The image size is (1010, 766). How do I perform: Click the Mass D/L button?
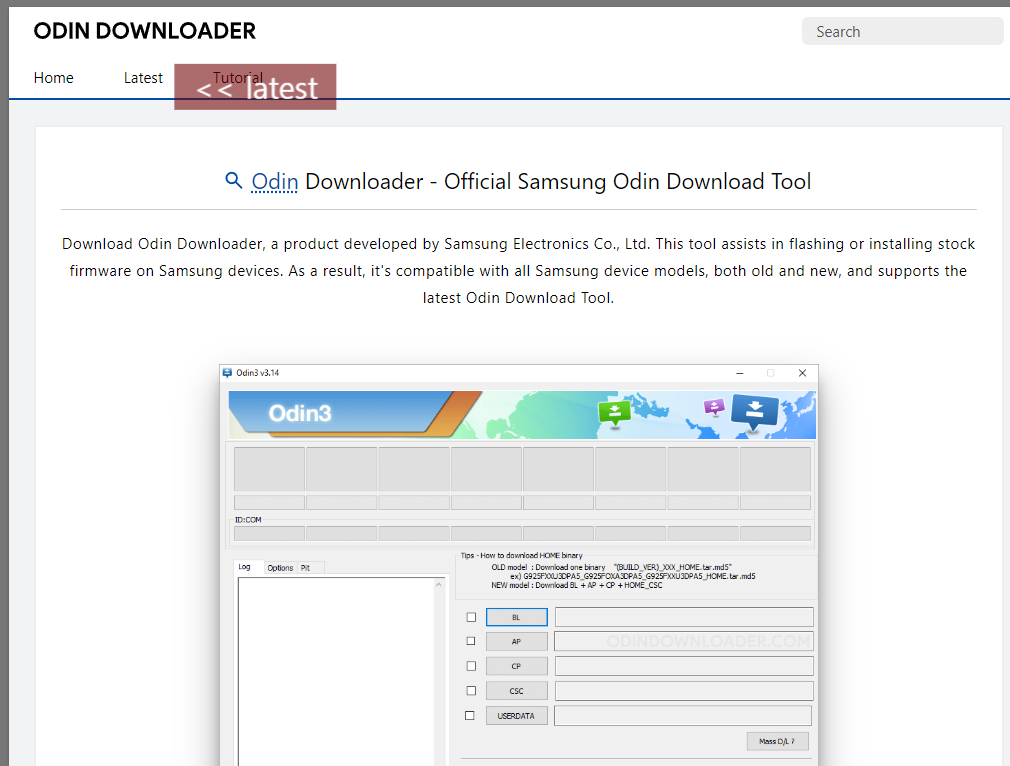pyautogui.click(x=777, y=742)
